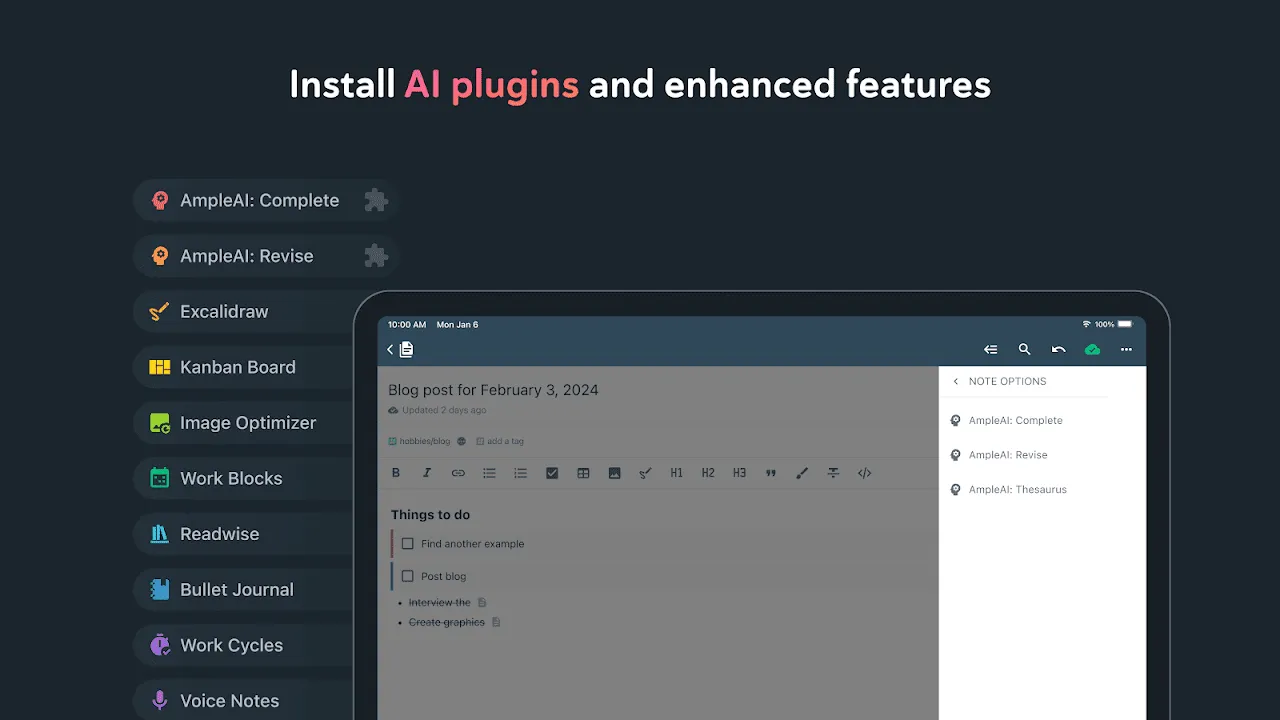Select AmpleAI: Complete in Note Options

[1015, 421]
